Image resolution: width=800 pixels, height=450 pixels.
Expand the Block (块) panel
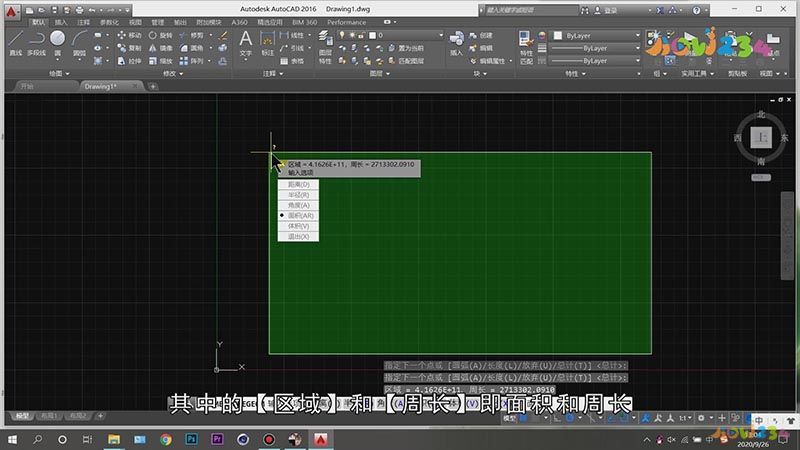[x=479, y=73]
